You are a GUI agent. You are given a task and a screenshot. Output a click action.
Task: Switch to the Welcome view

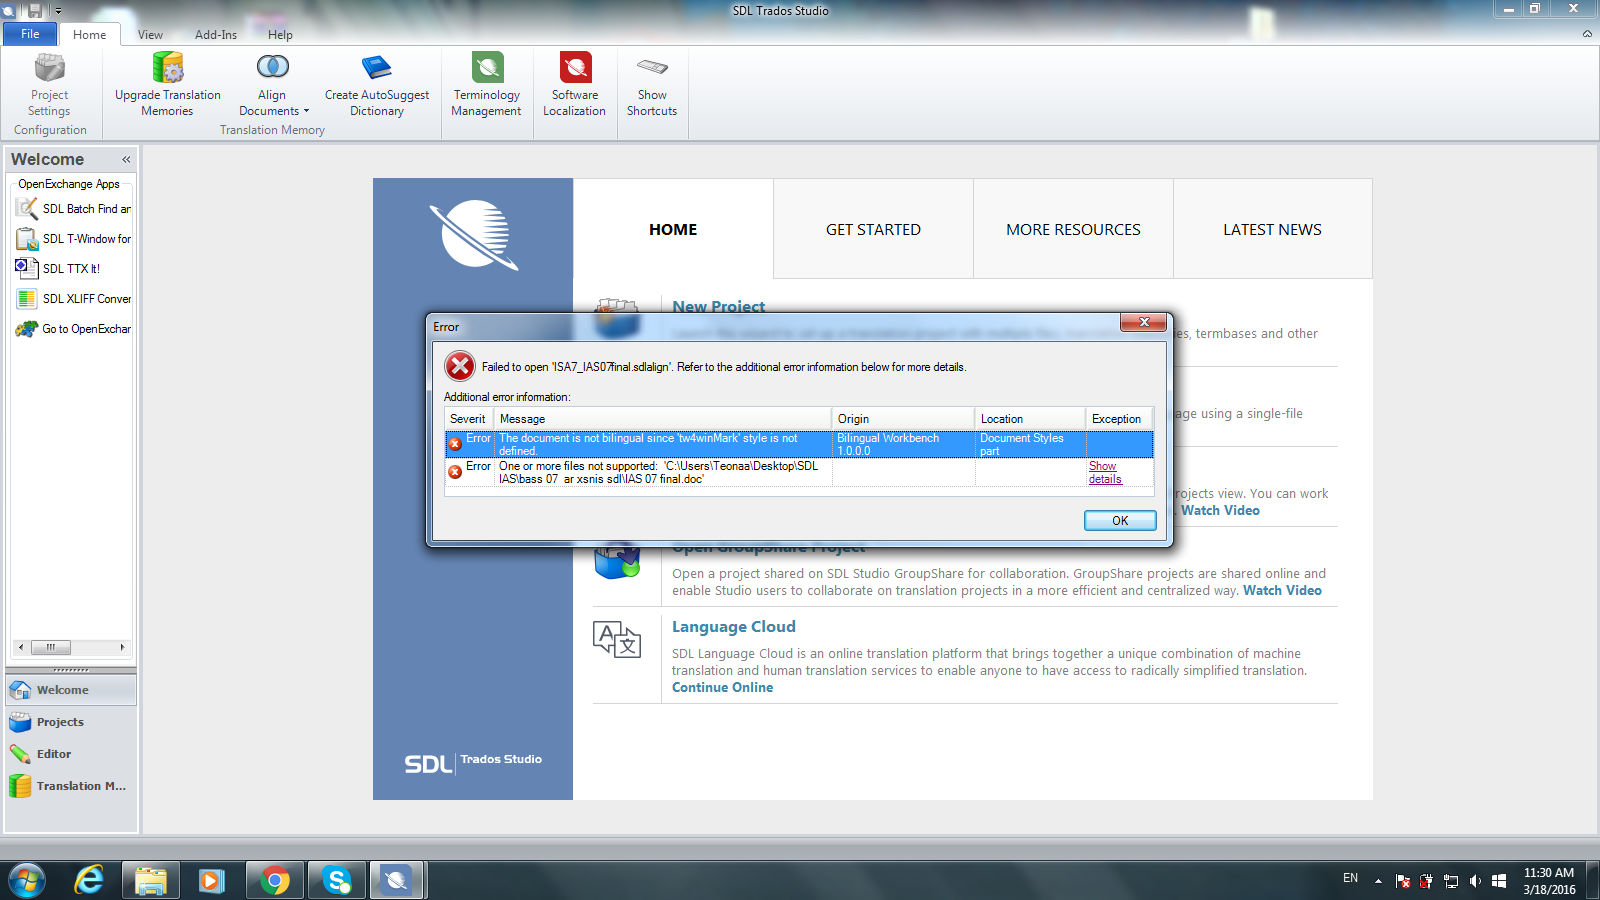[71, 690]
